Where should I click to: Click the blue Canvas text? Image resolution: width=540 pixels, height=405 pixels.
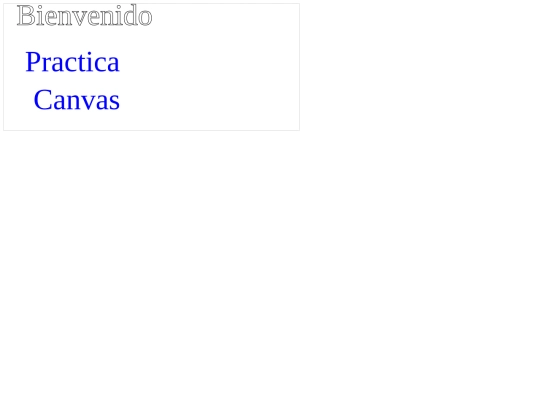[76, 100]
